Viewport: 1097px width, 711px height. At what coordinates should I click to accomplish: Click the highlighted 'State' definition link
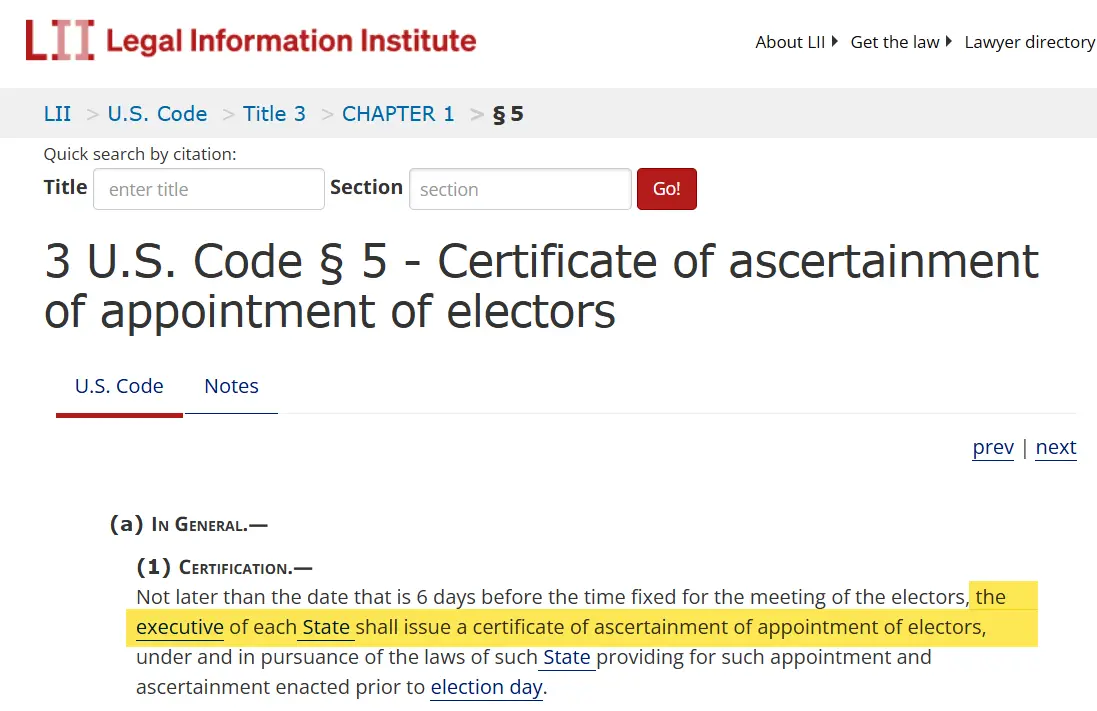[326, 628]
